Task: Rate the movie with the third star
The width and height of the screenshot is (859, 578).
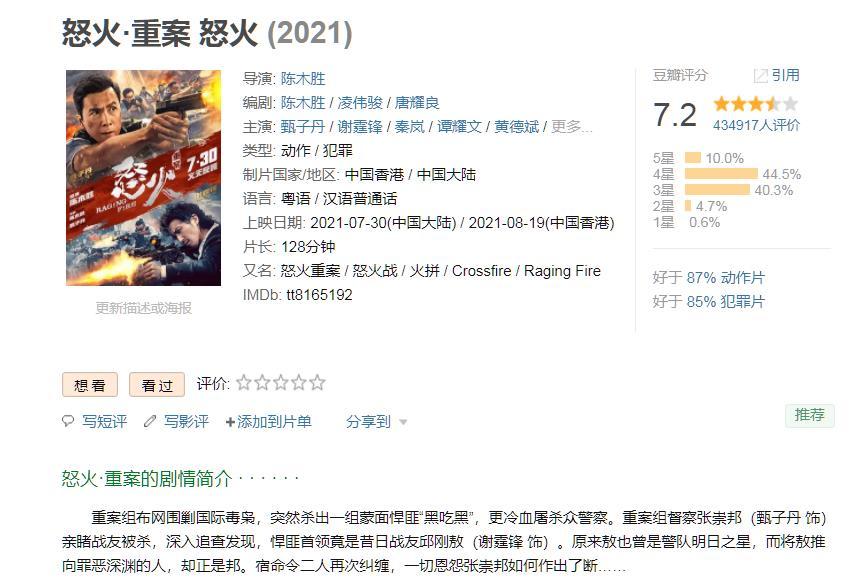Action: coord(280,382)
